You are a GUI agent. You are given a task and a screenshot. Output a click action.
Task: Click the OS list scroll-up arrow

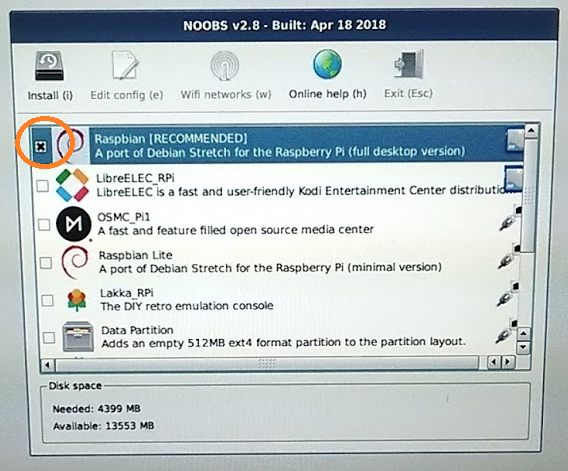[x=531, y=130]
